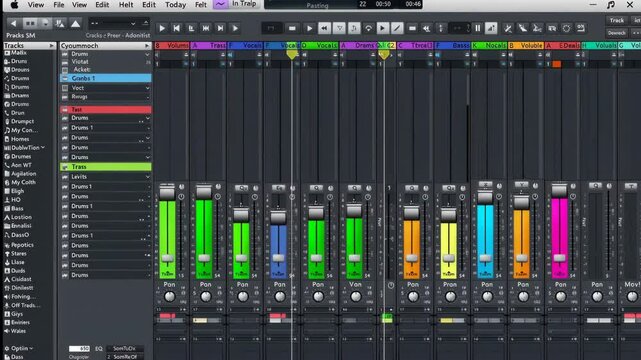
Task: Click the page icon beside Homes
Action: pyautogui.click(x=7, y=139)
